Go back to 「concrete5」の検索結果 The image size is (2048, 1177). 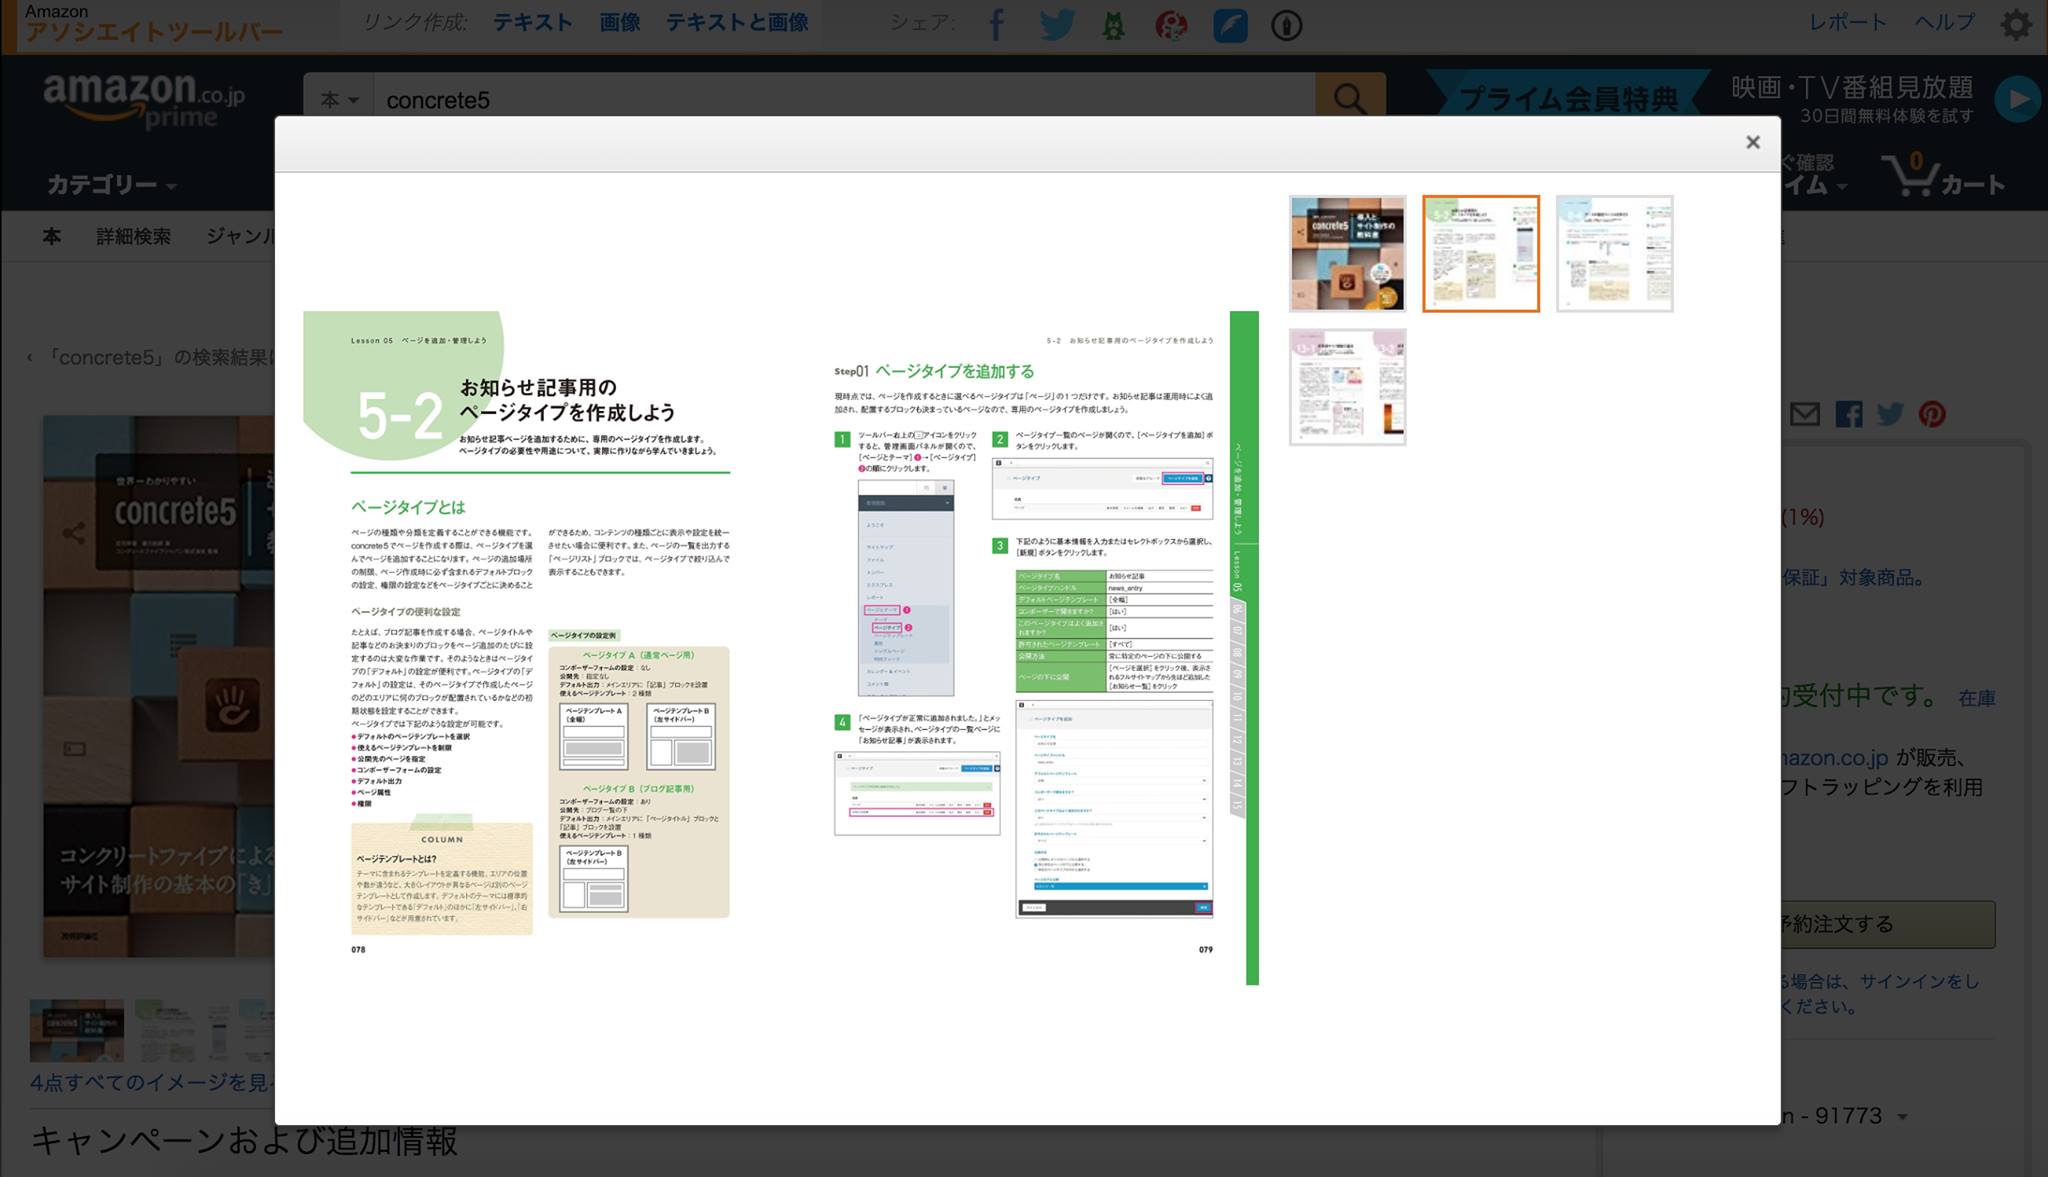(150, 358)
